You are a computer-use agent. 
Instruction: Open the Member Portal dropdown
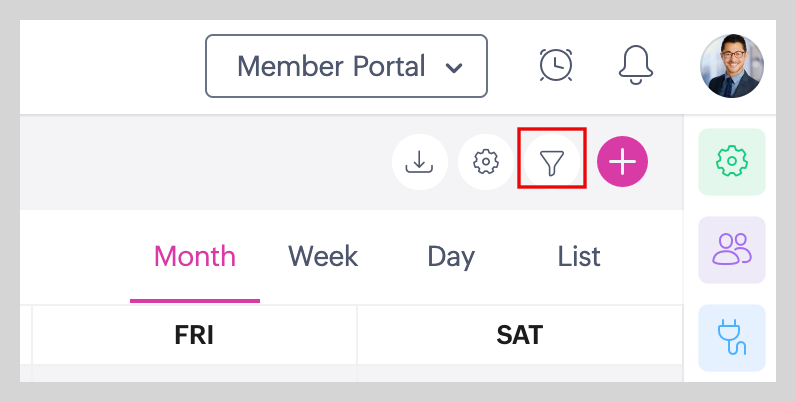[345, 67]
